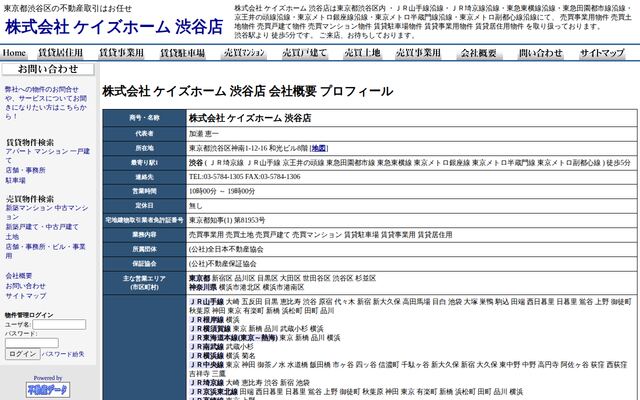
Task: Click the 所属団体 table header cell
Action: [144, 249]
